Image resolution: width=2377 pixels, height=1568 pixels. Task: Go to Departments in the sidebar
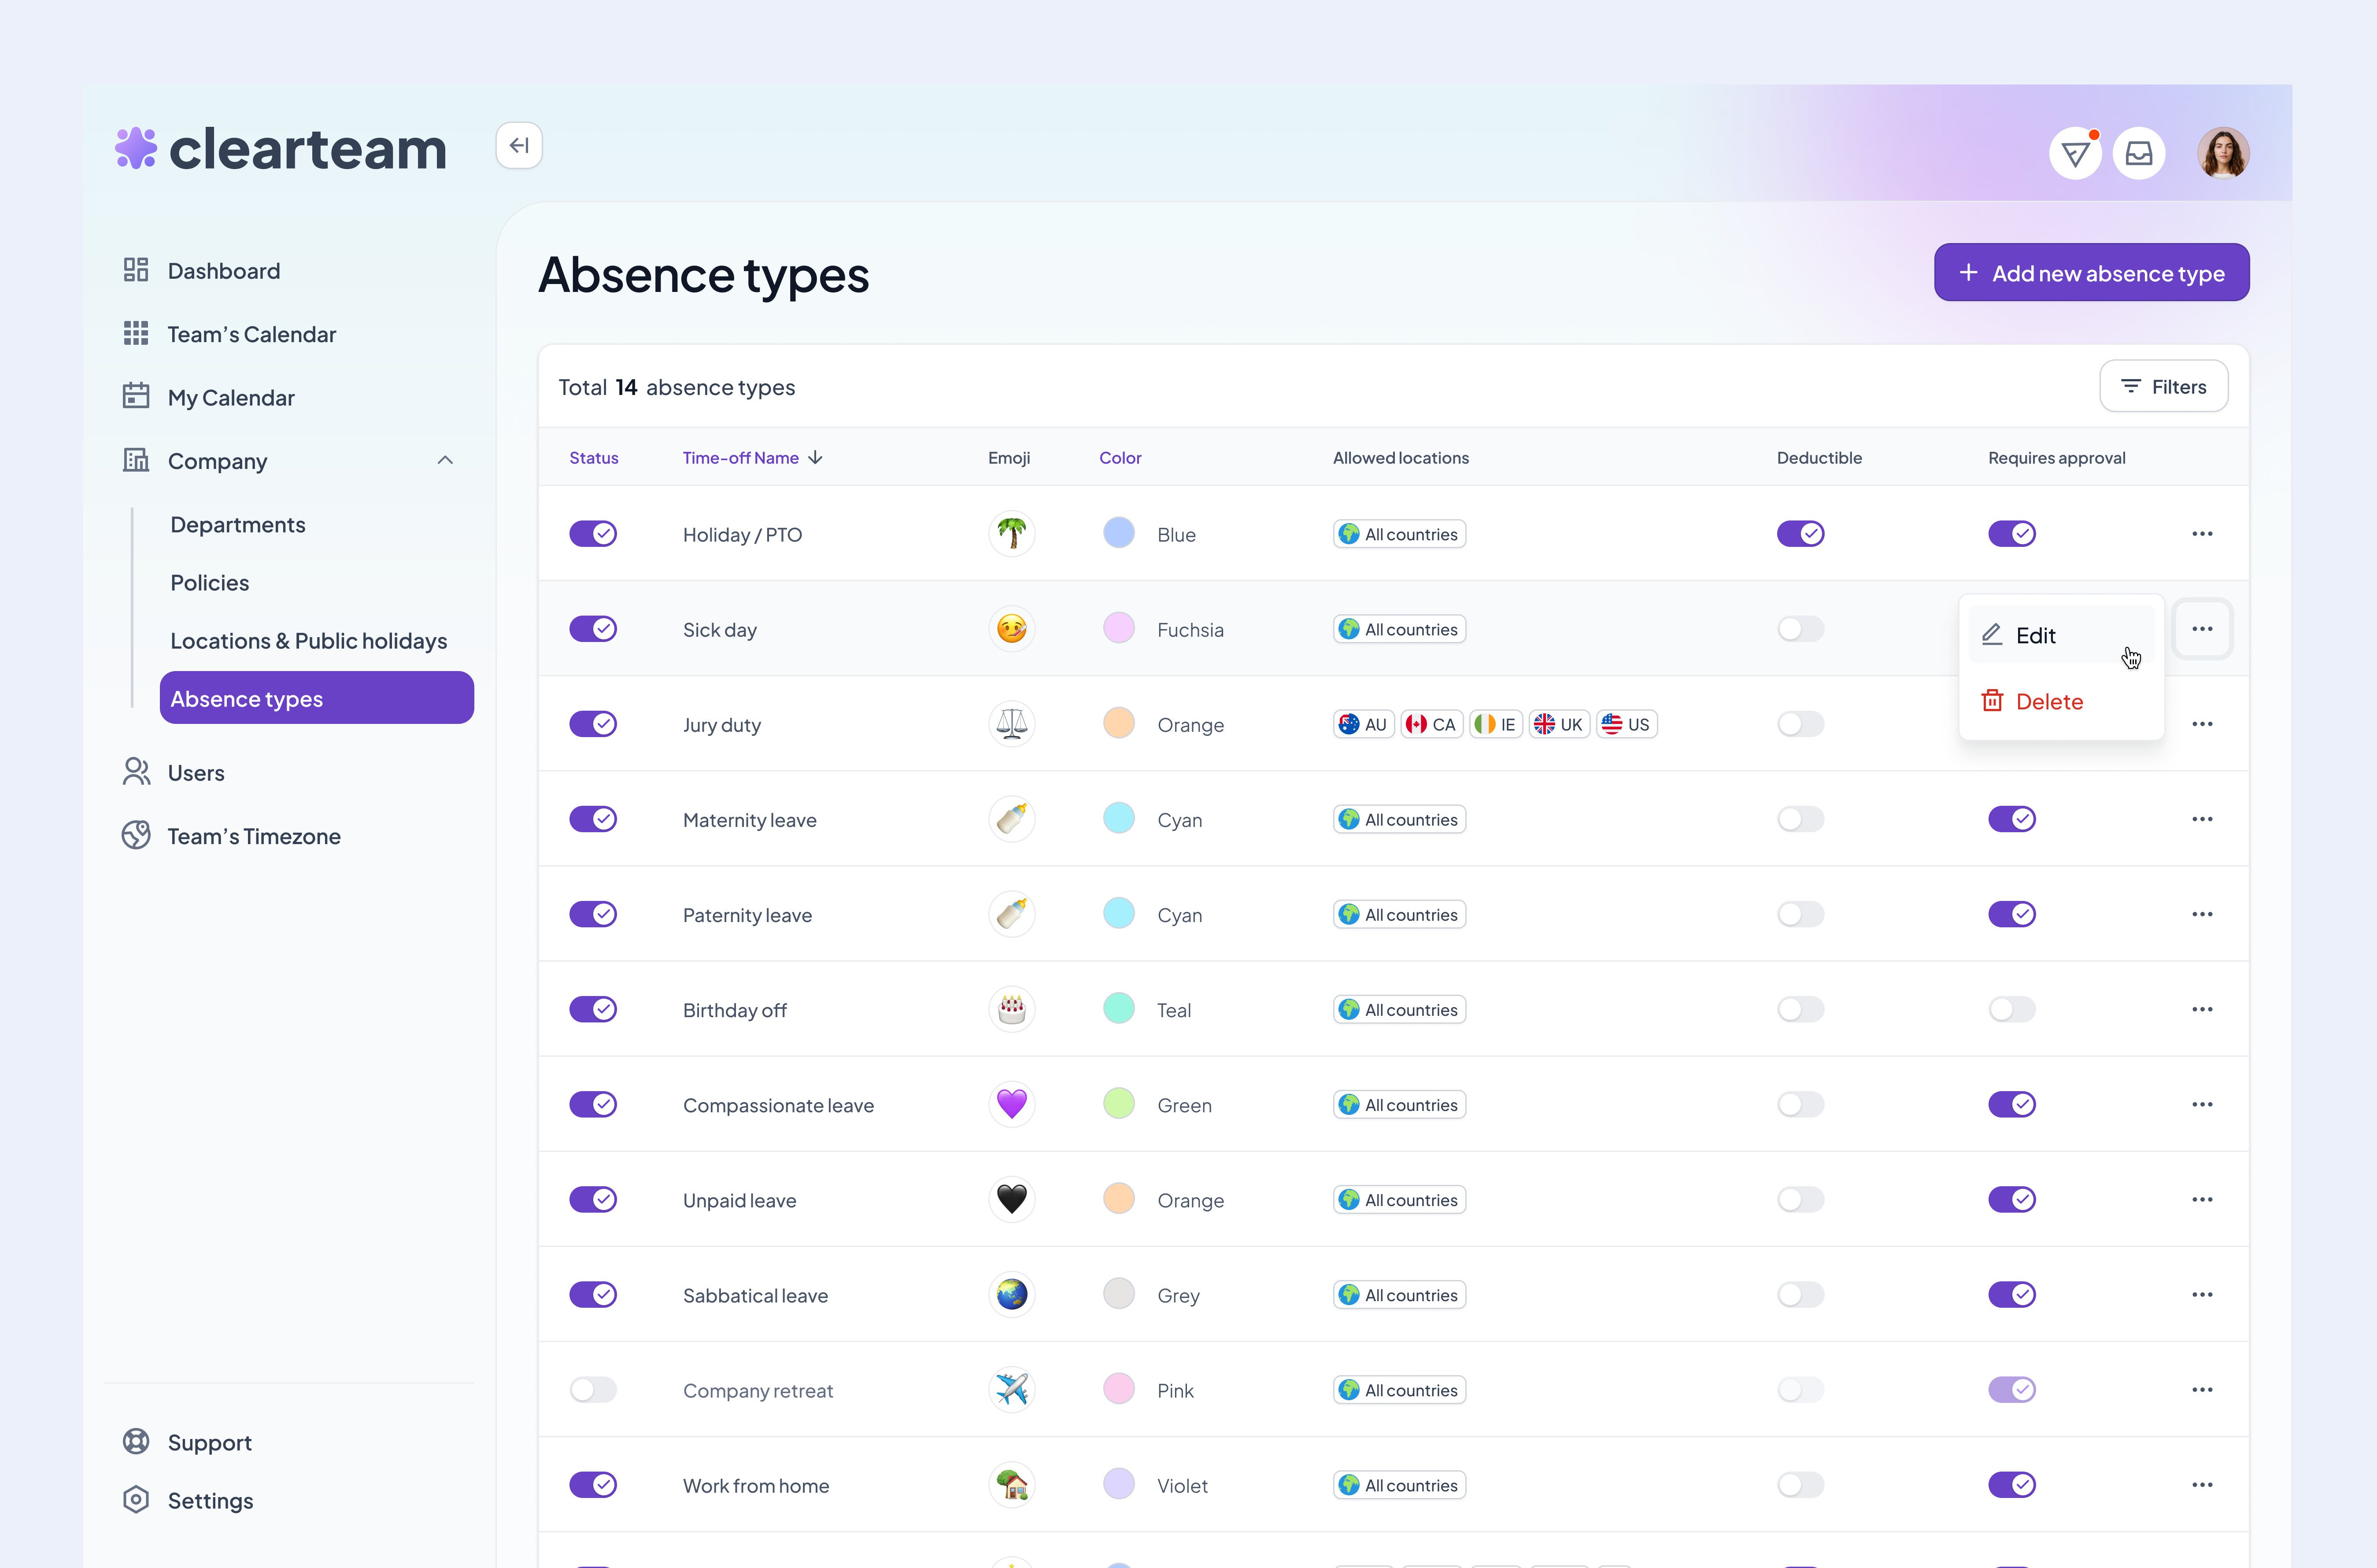click(238, 524)
